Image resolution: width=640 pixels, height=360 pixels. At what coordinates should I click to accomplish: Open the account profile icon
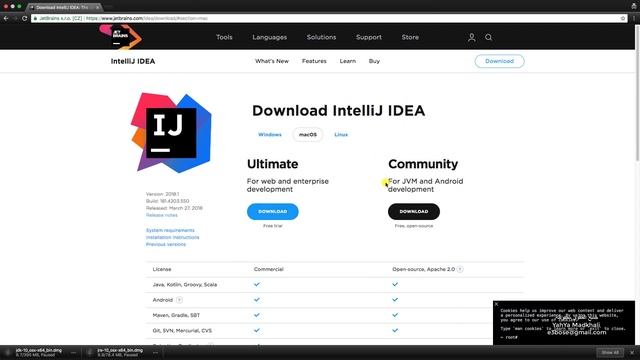tap(471, 38)
